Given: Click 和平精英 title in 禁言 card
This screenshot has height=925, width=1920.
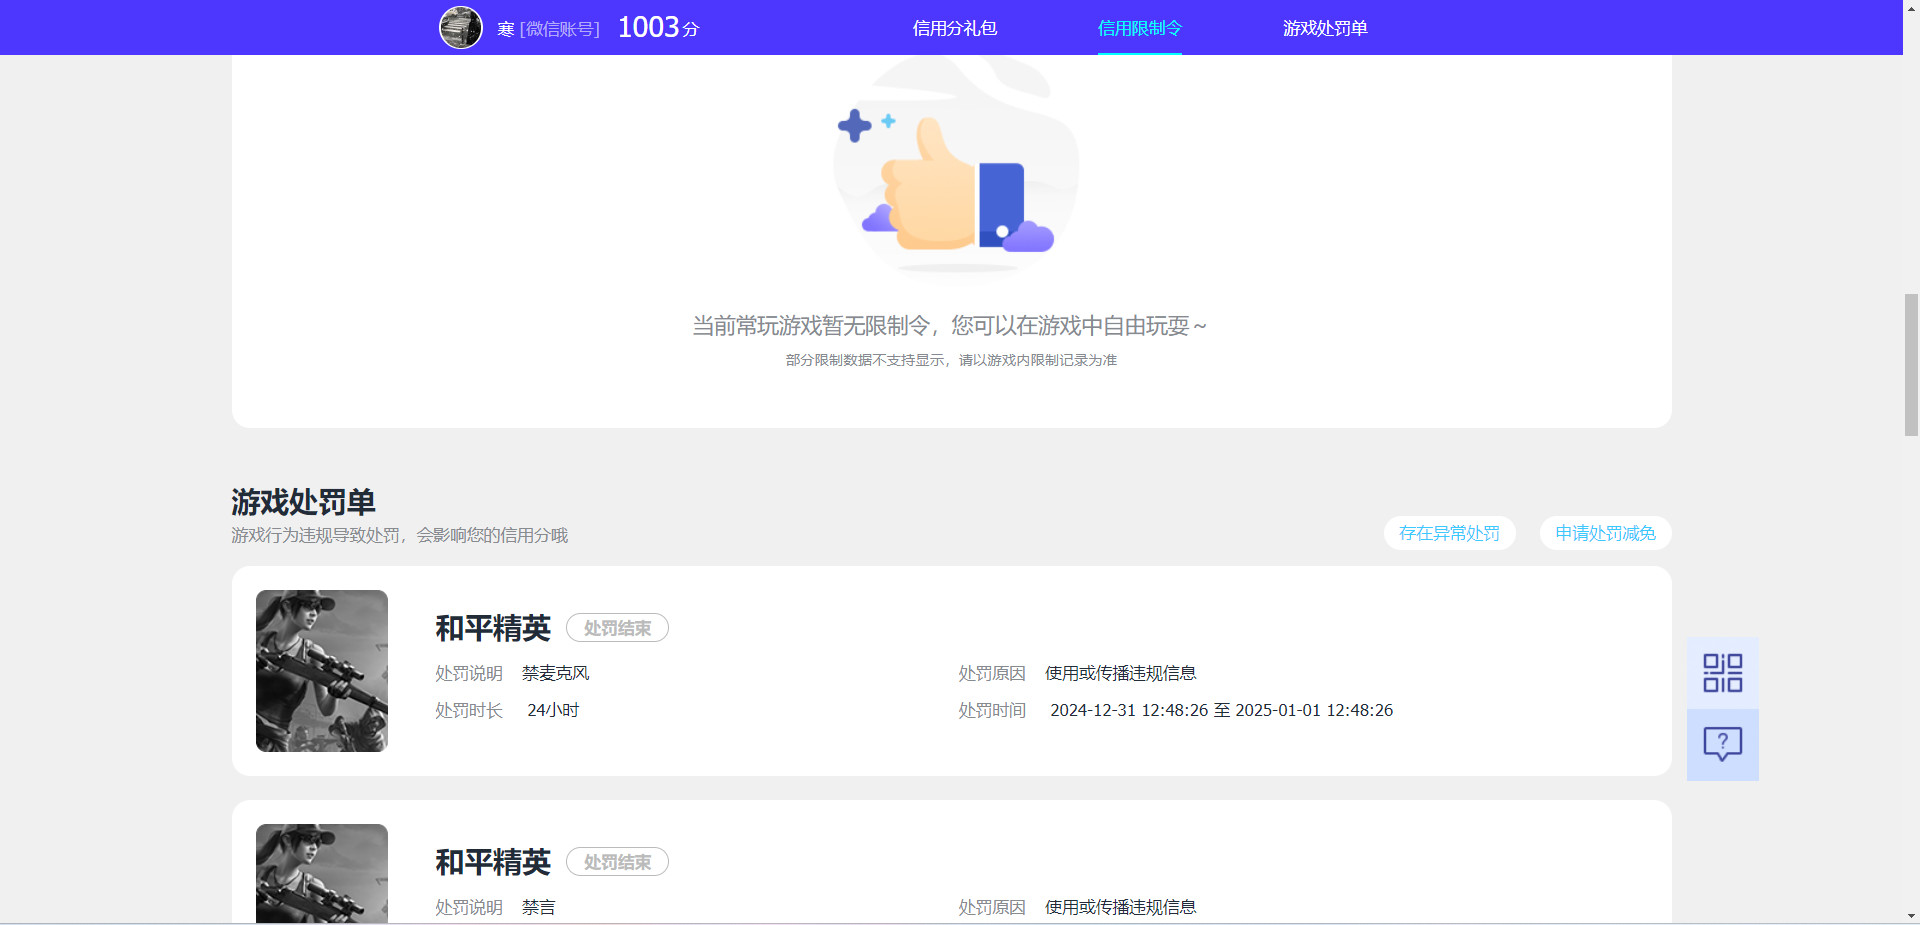Looking at the screenshot, I should pyautogui.click(x=493, y=862).
